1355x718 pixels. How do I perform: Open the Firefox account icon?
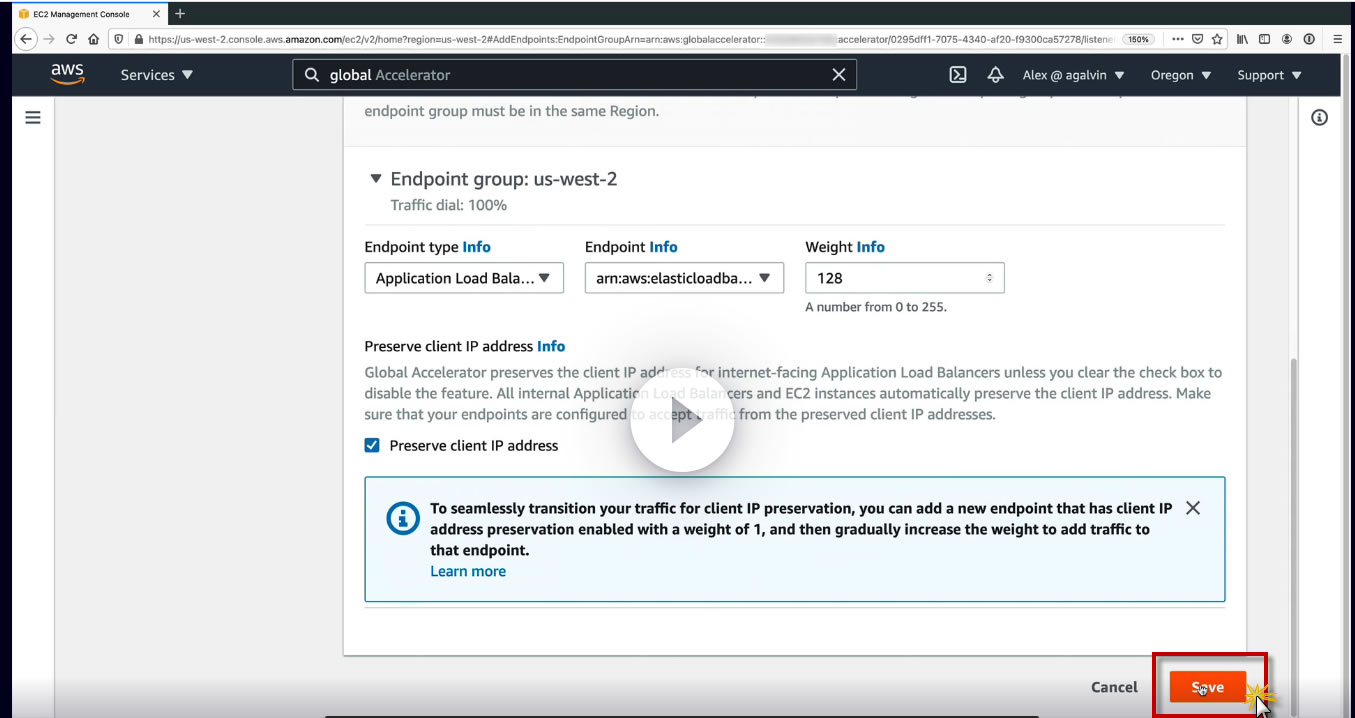point(1287,39)
